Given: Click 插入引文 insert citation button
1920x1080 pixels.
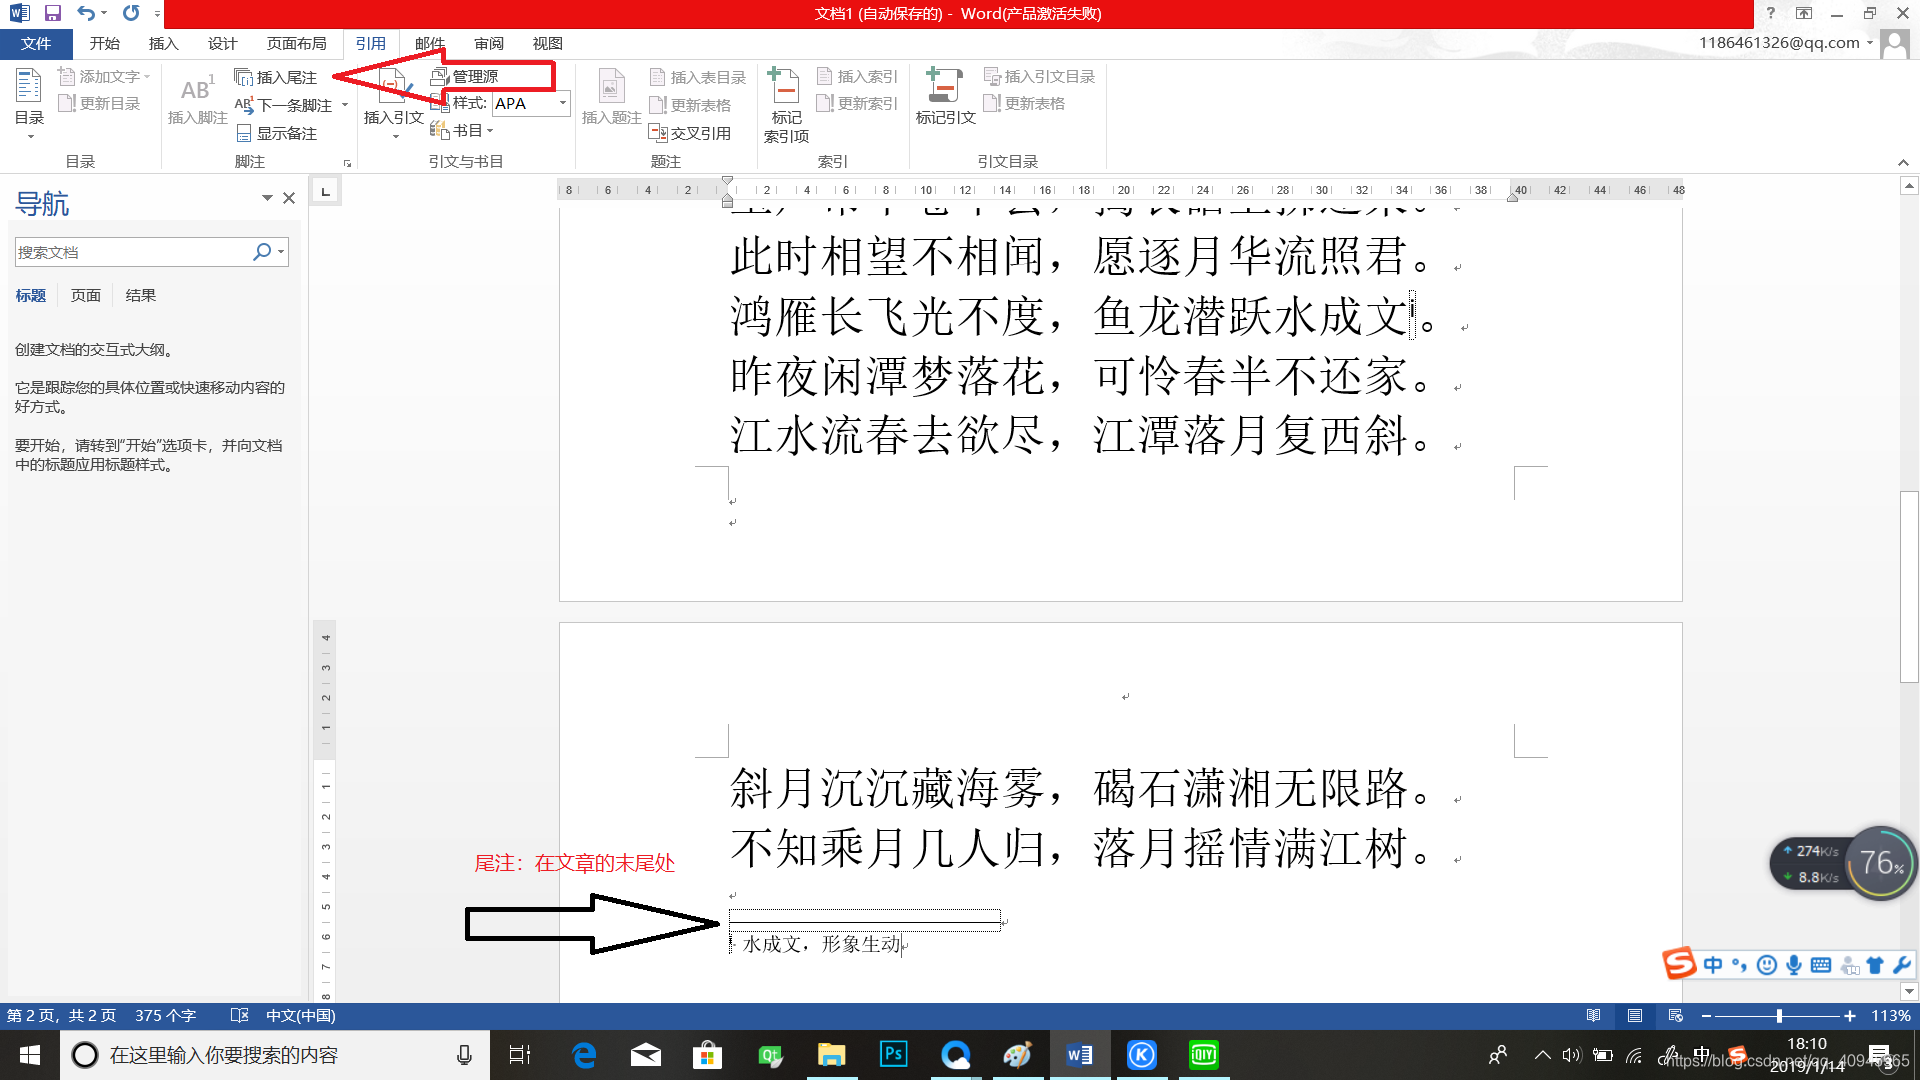Looking at the screenshot, I should click(393, 106).
